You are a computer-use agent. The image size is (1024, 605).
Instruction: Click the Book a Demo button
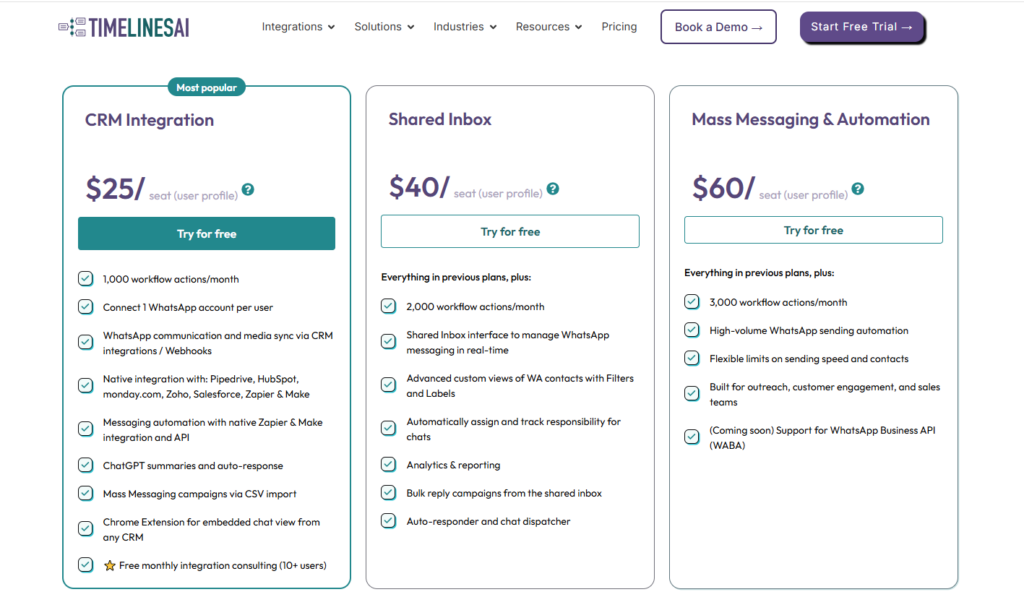click(x=718, y=27)
